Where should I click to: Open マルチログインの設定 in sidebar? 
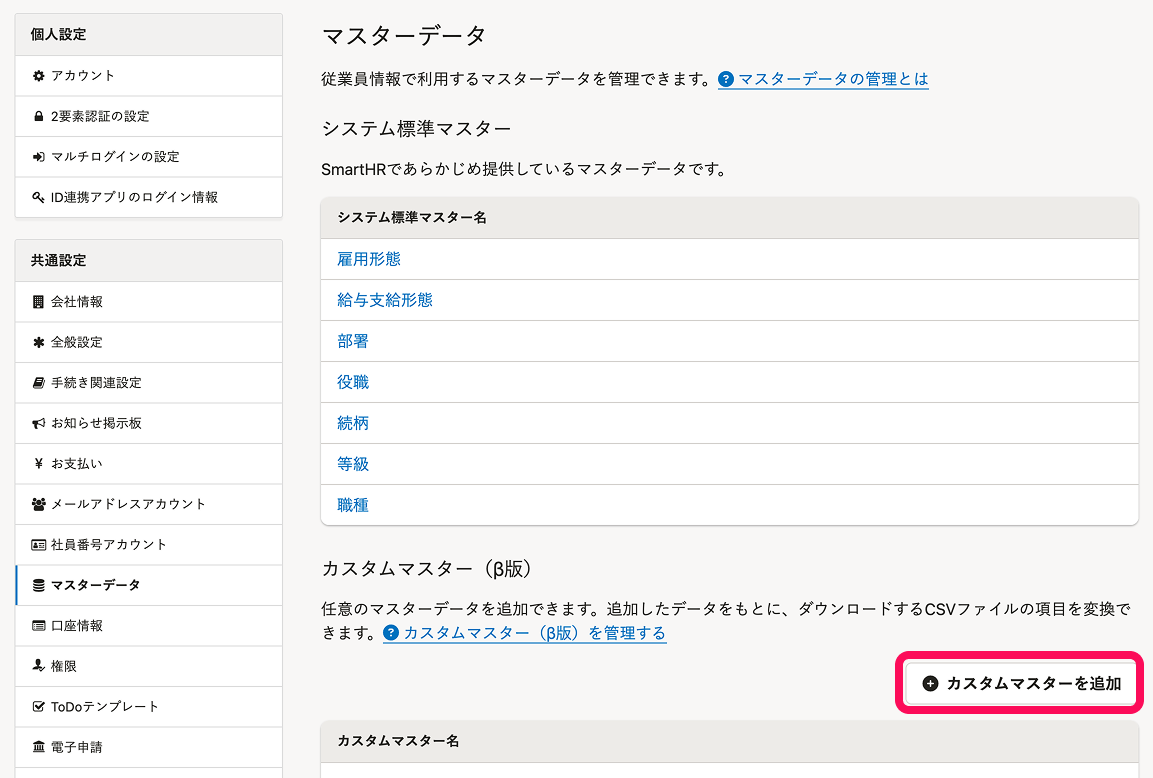[115, 157]
